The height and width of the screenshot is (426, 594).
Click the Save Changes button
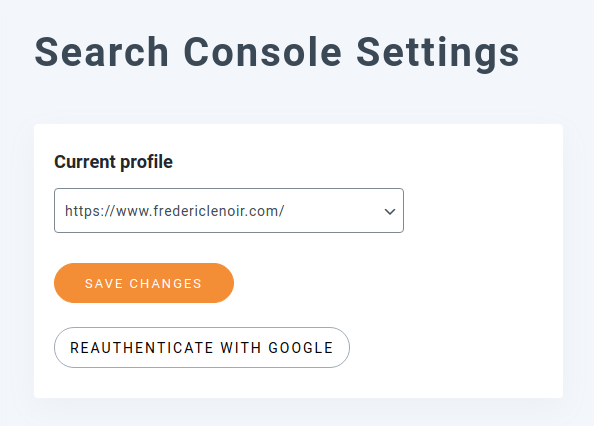coord(144,283)
